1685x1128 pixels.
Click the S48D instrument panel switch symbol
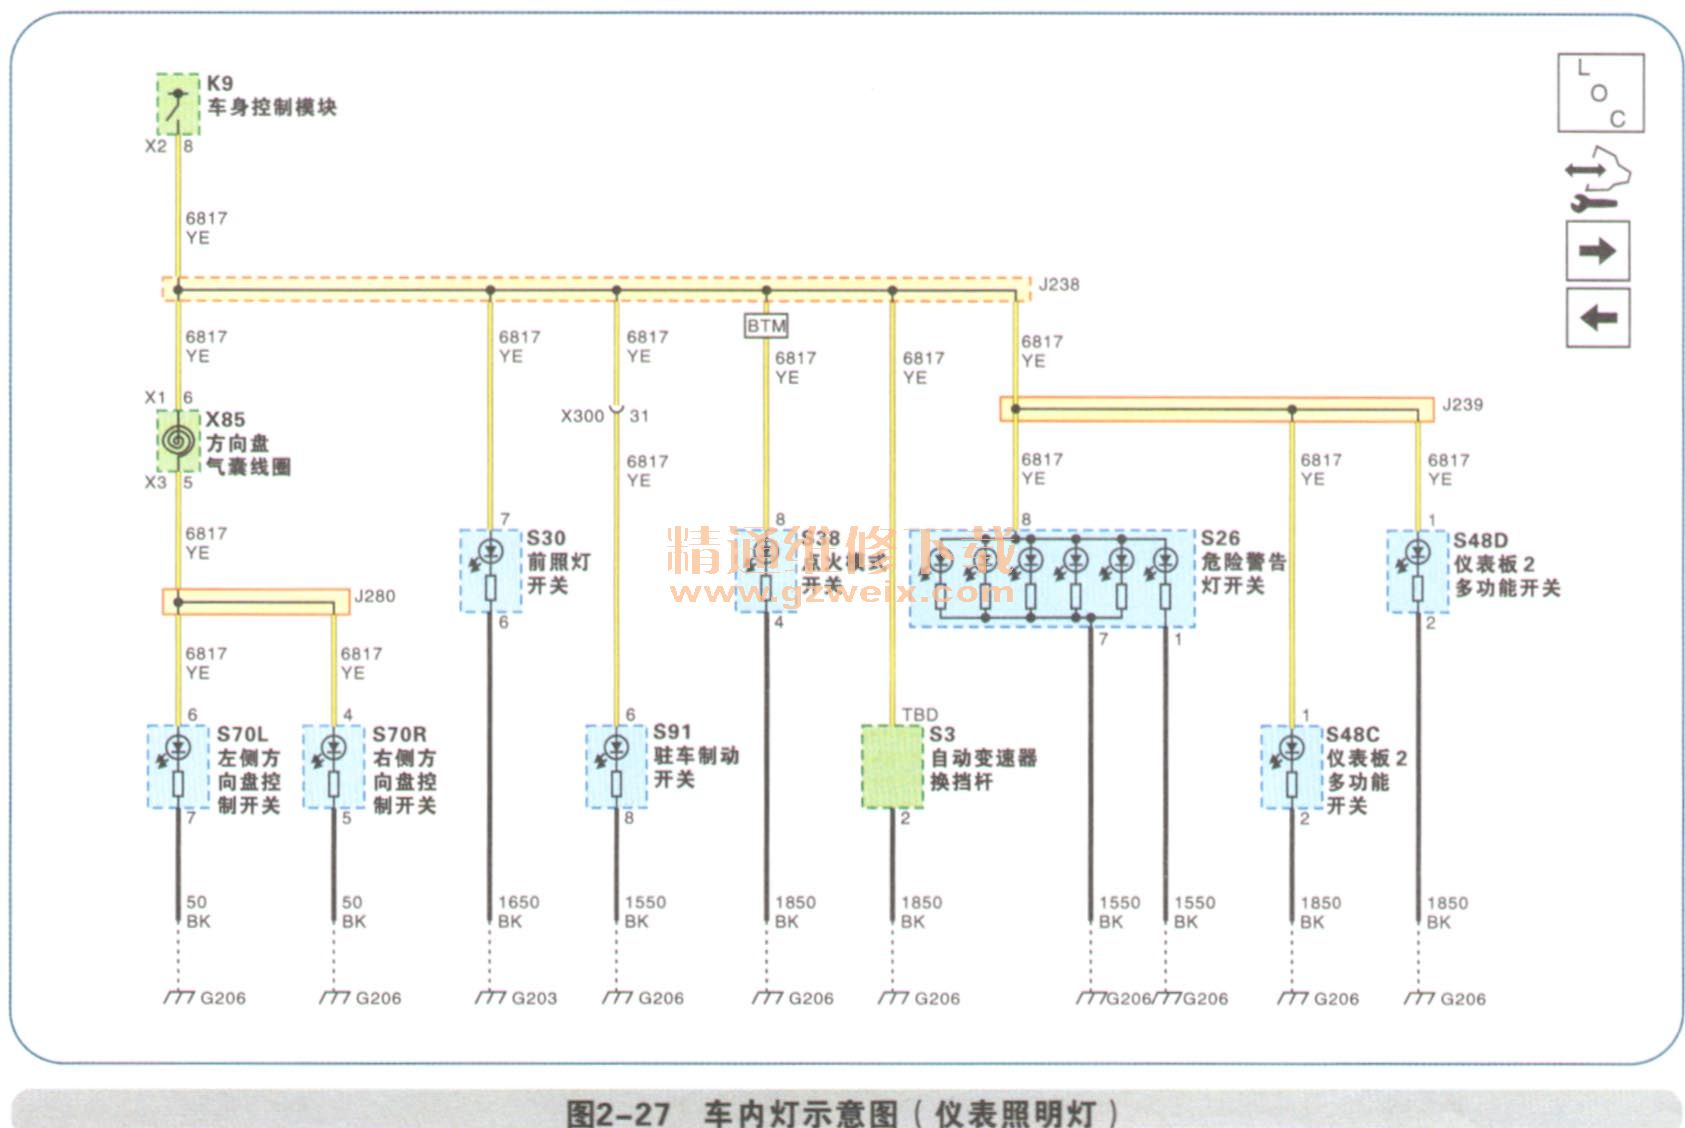point(1418,571)
